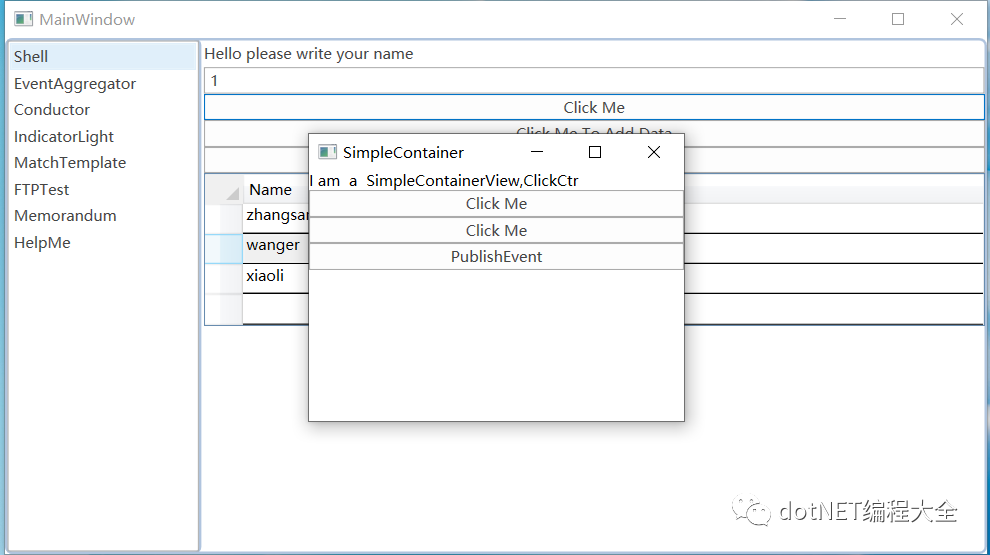Click the SimpleContainer window title icon
The image size is (990, 555).
pyautogui.click(x=327, y=152)
